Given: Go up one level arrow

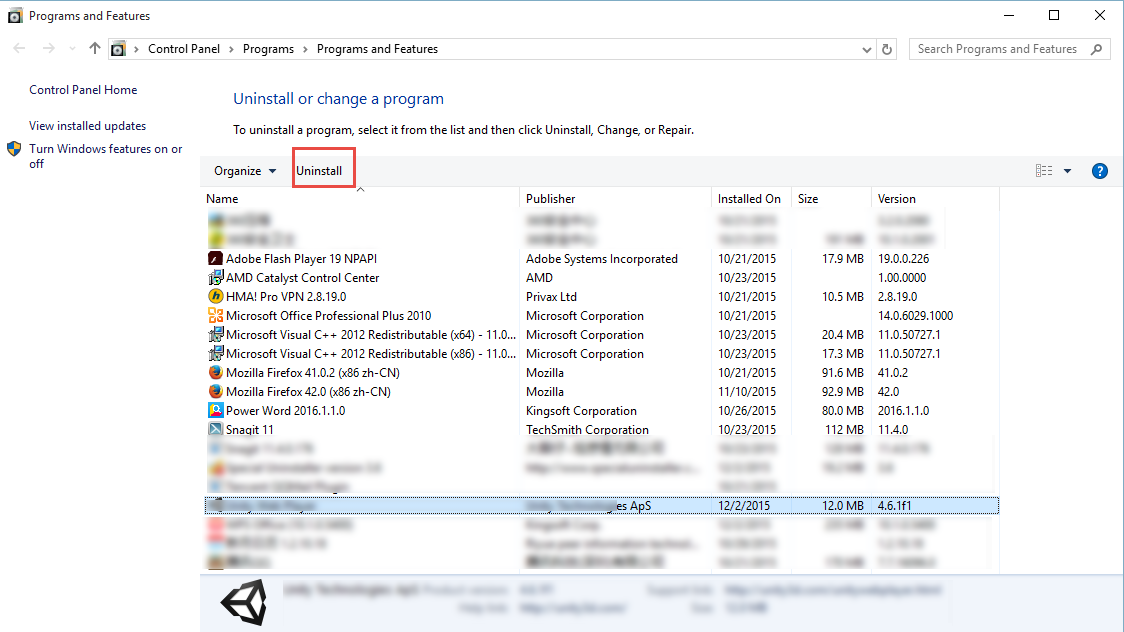Looking at the screenshot, I should tap(95, 48).
